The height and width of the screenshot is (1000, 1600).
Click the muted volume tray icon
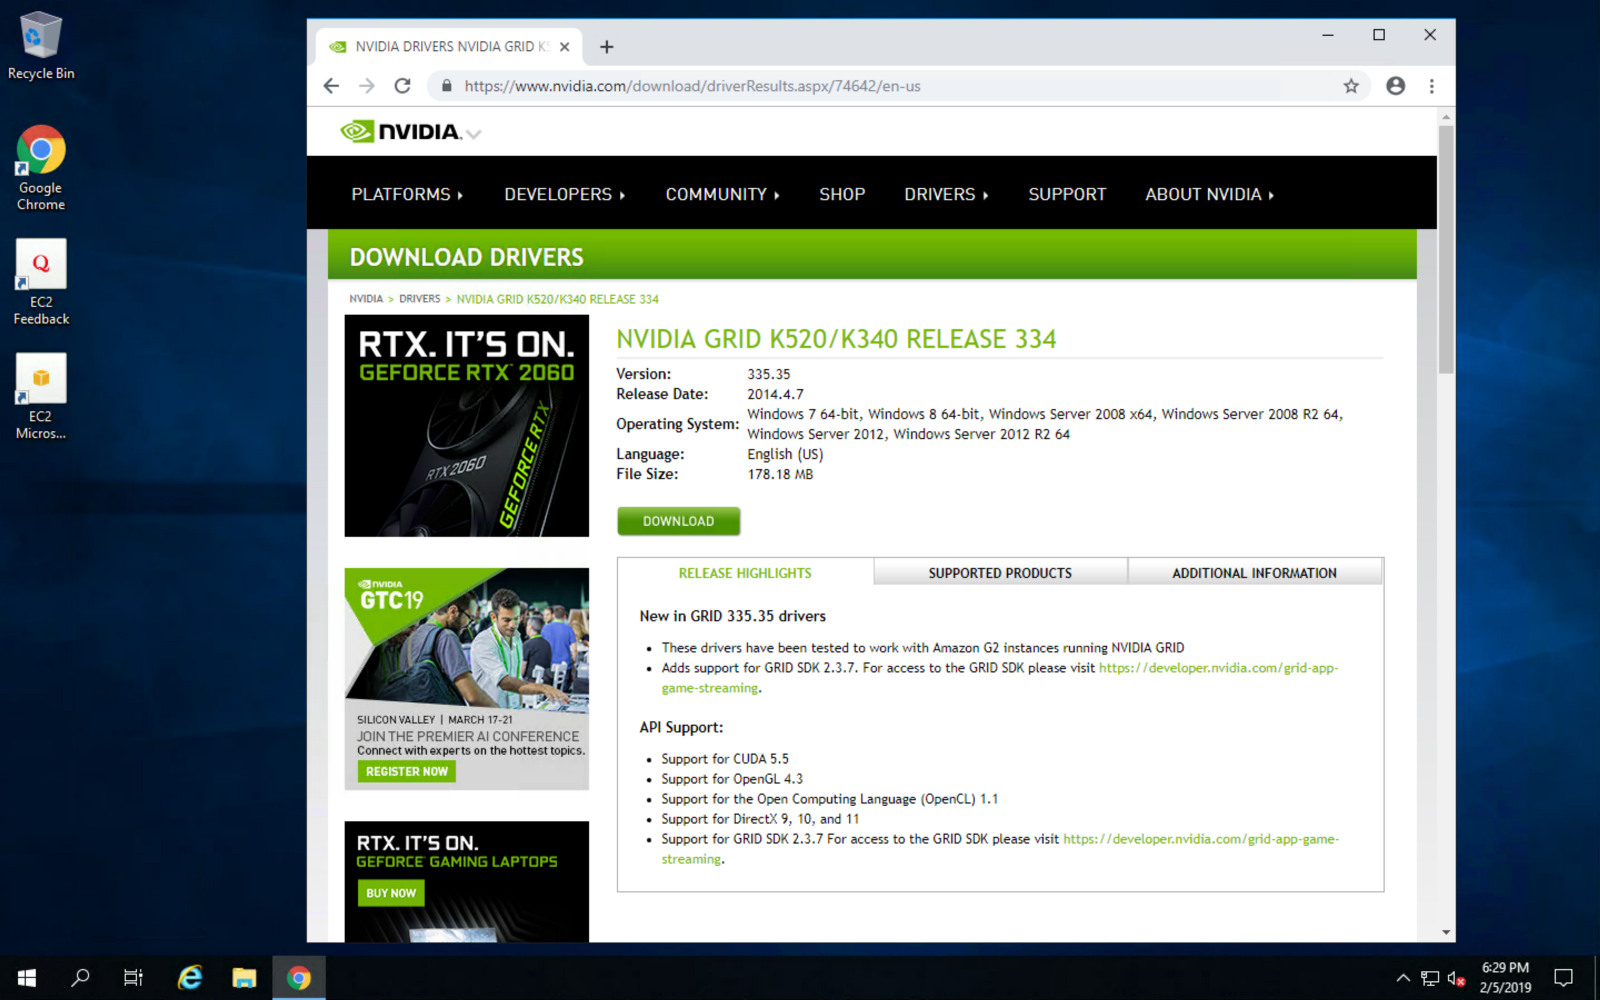[1456, 978]
